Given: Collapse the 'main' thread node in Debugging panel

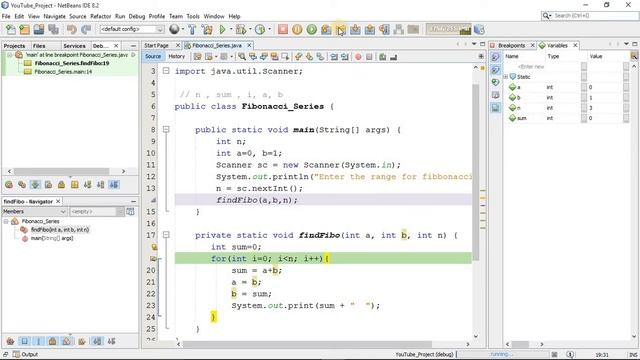Looking at the screenshot, I should click(x=9, y=55).
